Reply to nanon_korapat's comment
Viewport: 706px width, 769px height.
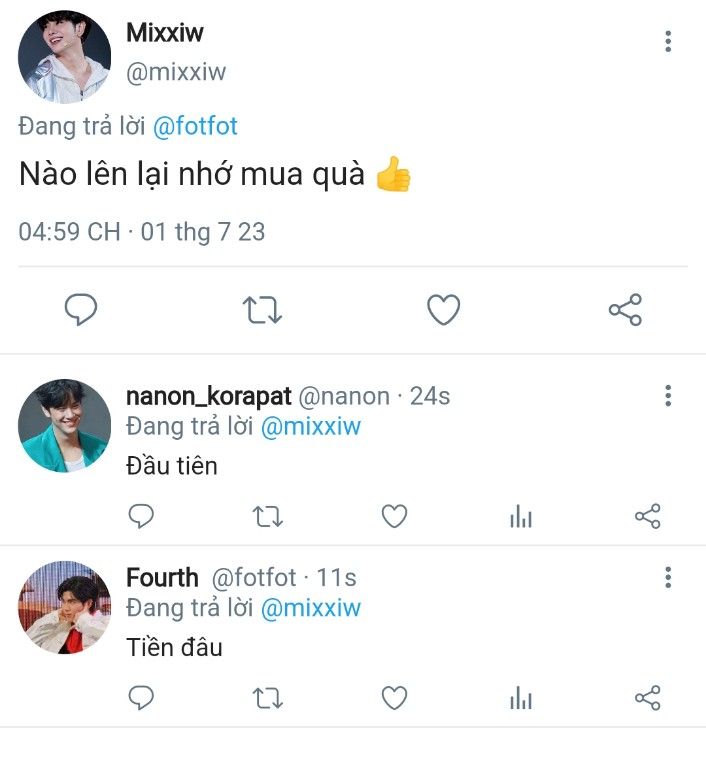point(142,516)
